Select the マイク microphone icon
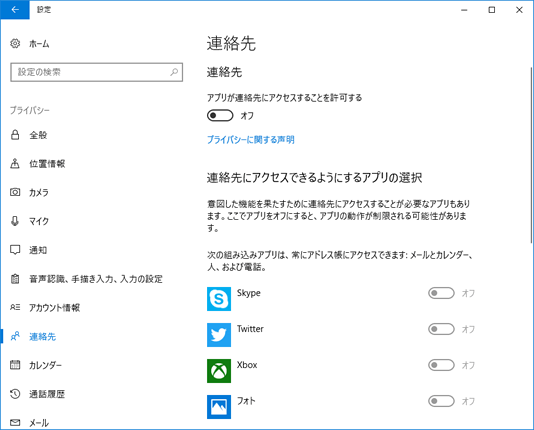The width and height of the screenshot is (534, 430). click(15, 221)
